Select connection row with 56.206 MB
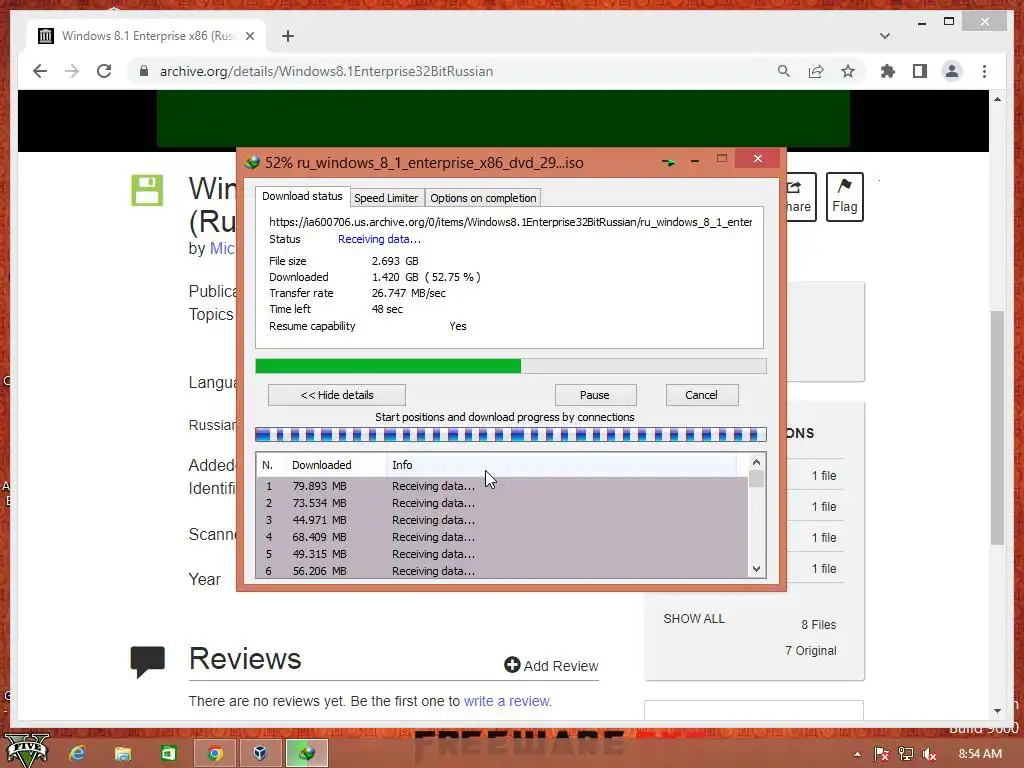The width and height of the screenshot is (1024, 768). click(x=502, y=570)
